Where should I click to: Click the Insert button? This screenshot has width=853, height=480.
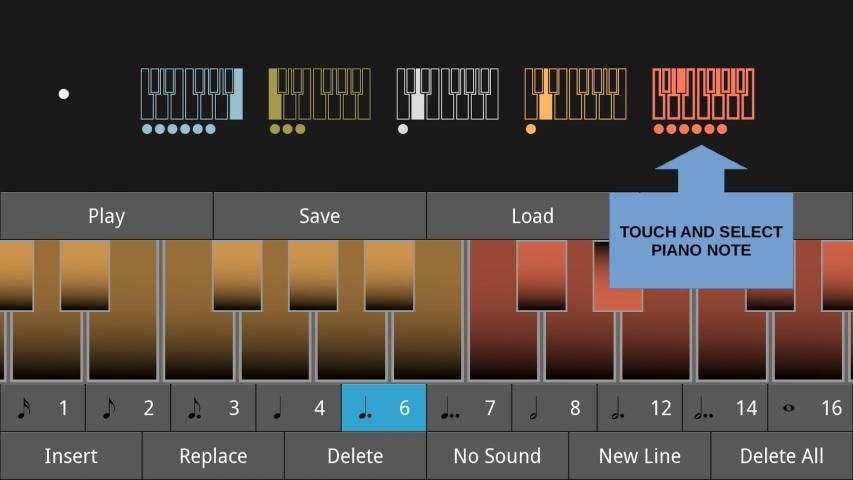pos(71,456)
